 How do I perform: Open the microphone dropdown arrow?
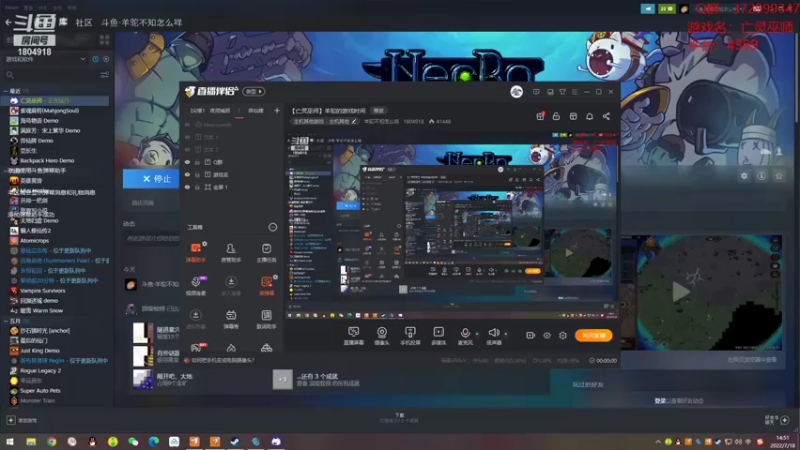[477, 334]
